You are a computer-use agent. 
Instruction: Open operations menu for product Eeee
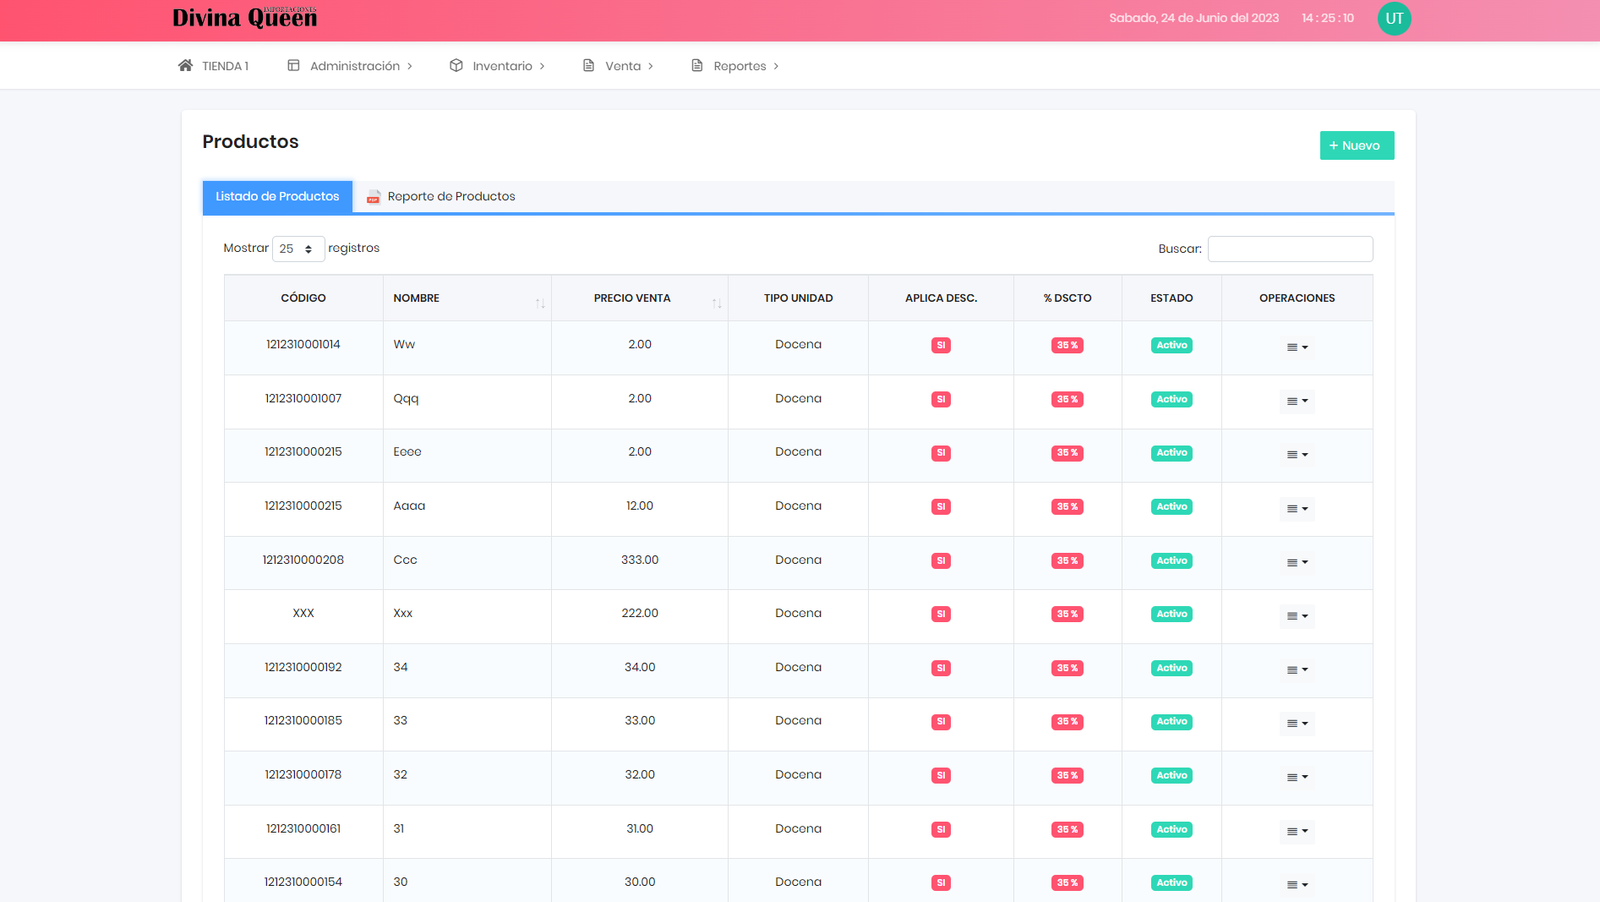pyautogui.click(x=1297, y=455)
